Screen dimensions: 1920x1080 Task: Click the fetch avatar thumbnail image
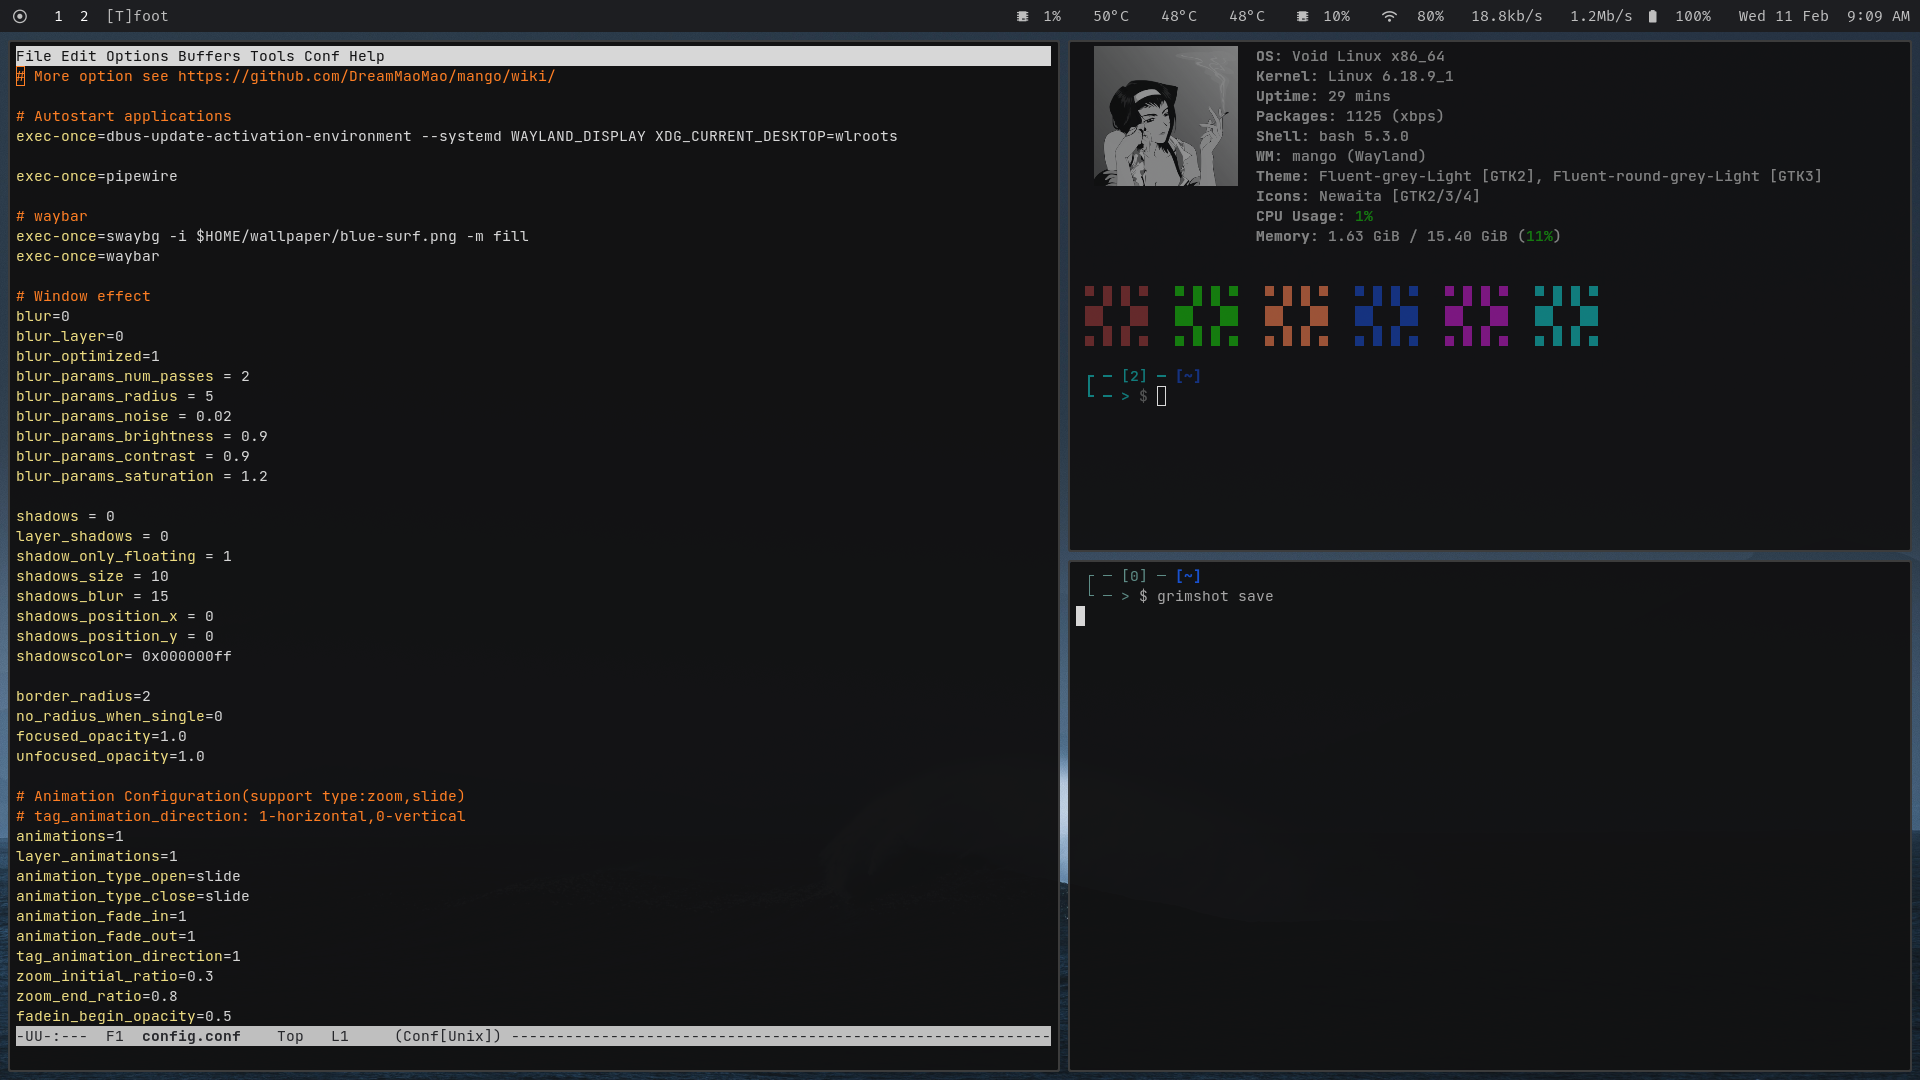pyautogui.click(x=1165, y=116)
